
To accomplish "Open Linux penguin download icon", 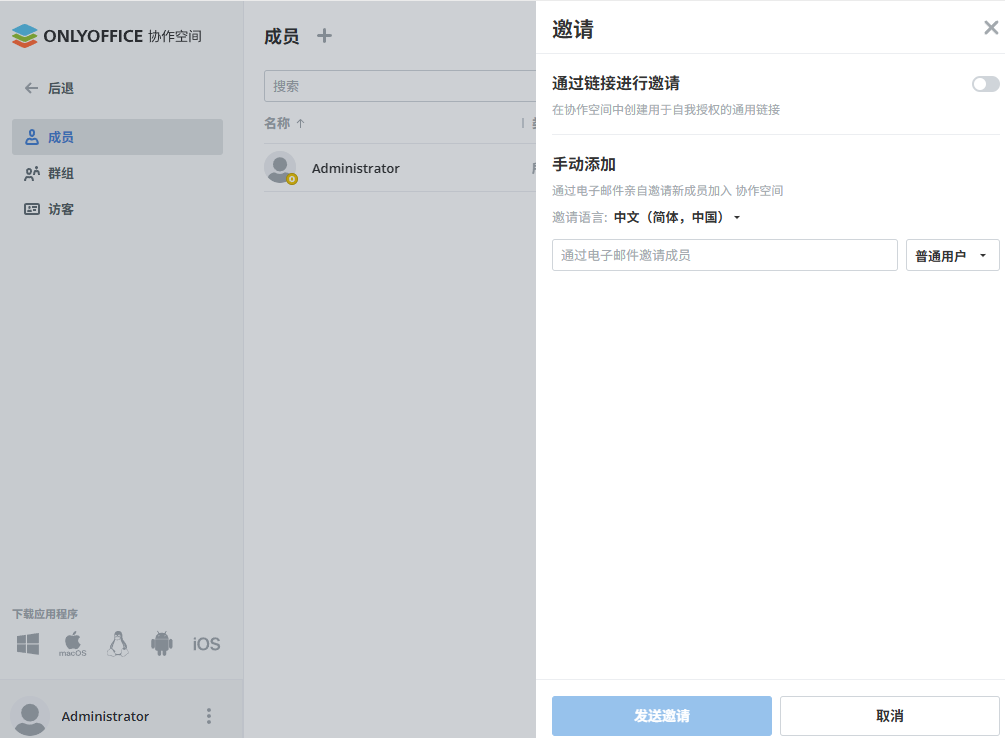I will (118, 644).
